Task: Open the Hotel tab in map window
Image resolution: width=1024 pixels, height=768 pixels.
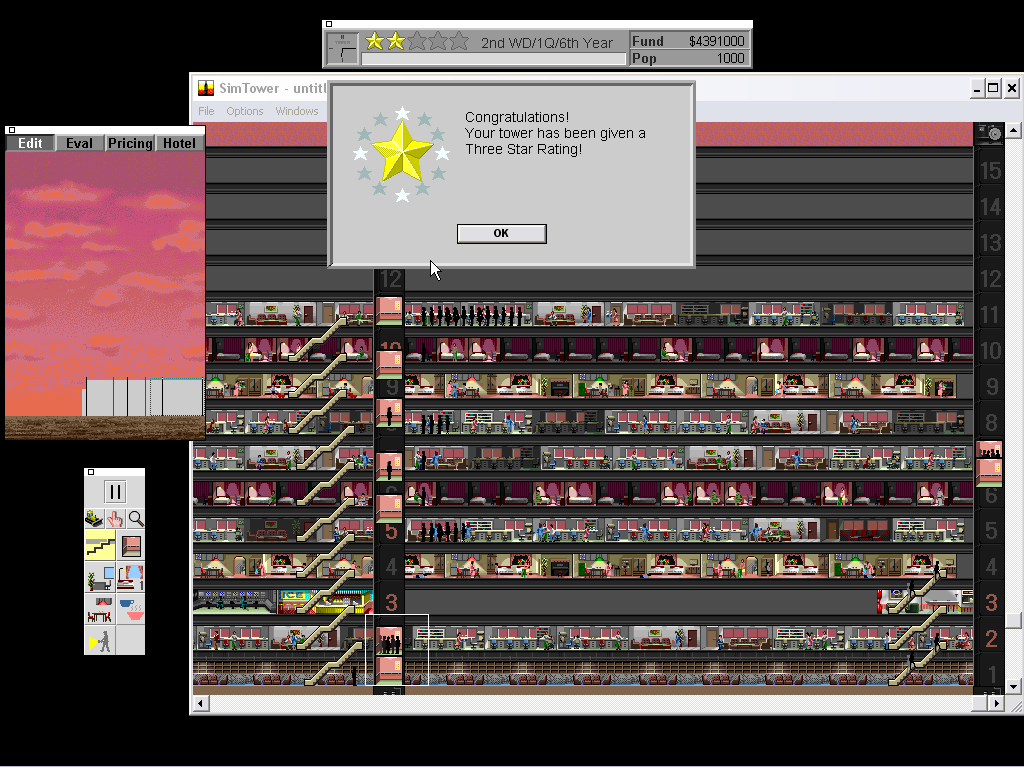Action: 179,143
